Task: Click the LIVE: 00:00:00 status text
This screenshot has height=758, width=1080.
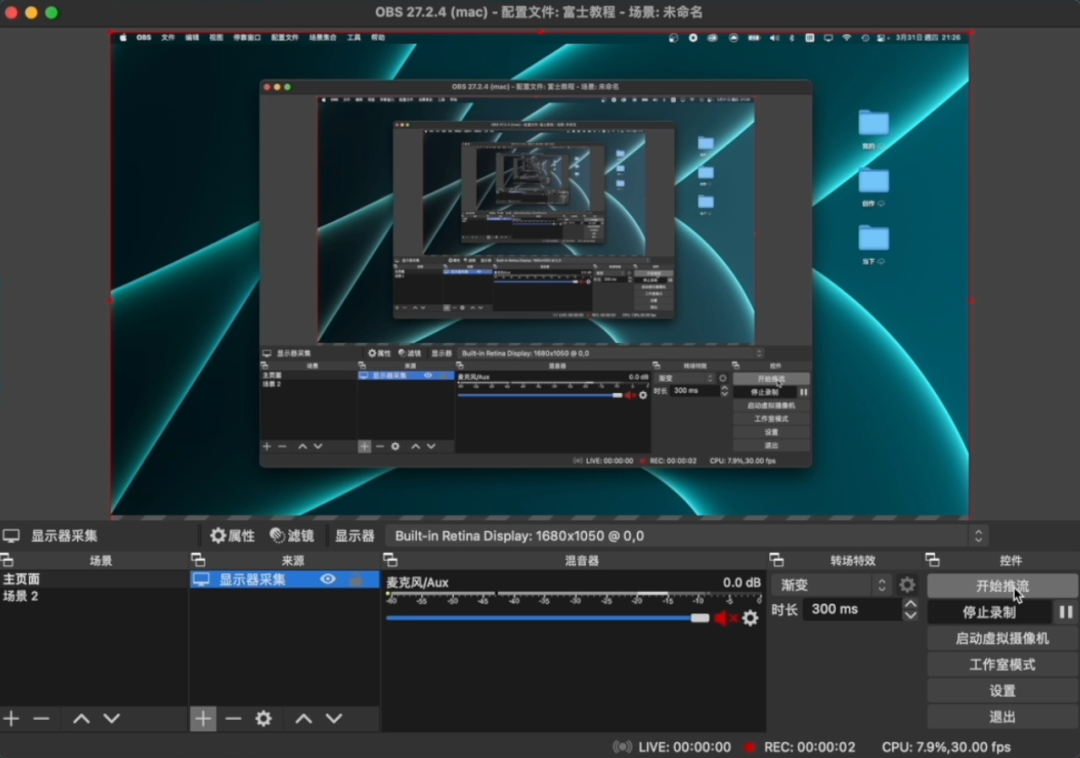Action: pyautogui.click(x=685, y=747)
